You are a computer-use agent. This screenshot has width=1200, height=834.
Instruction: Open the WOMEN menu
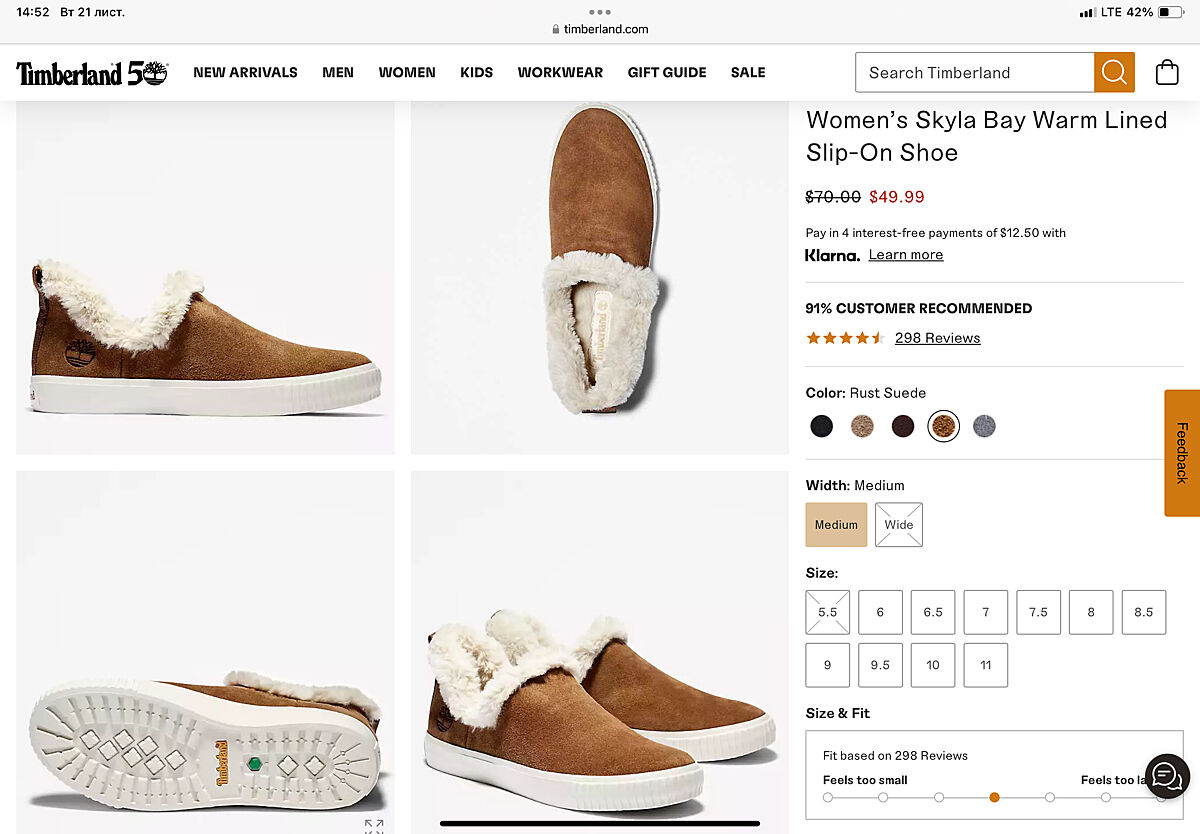coord(407,72)
